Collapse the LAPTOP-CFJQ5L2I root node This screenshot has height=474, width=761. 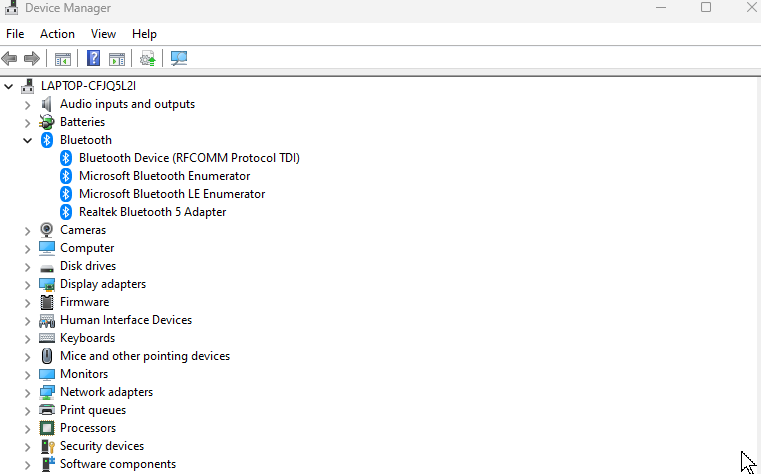click(9, 86)
